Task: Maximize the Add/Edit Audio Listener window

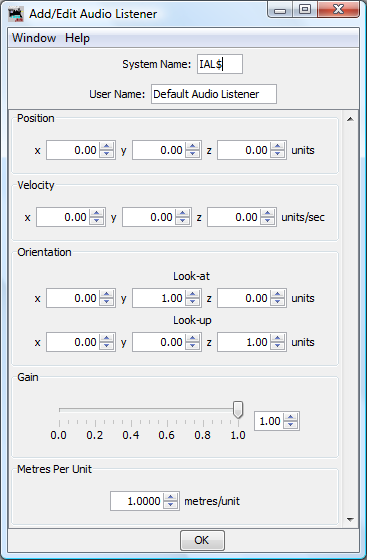Action: (x=305, y=10)
